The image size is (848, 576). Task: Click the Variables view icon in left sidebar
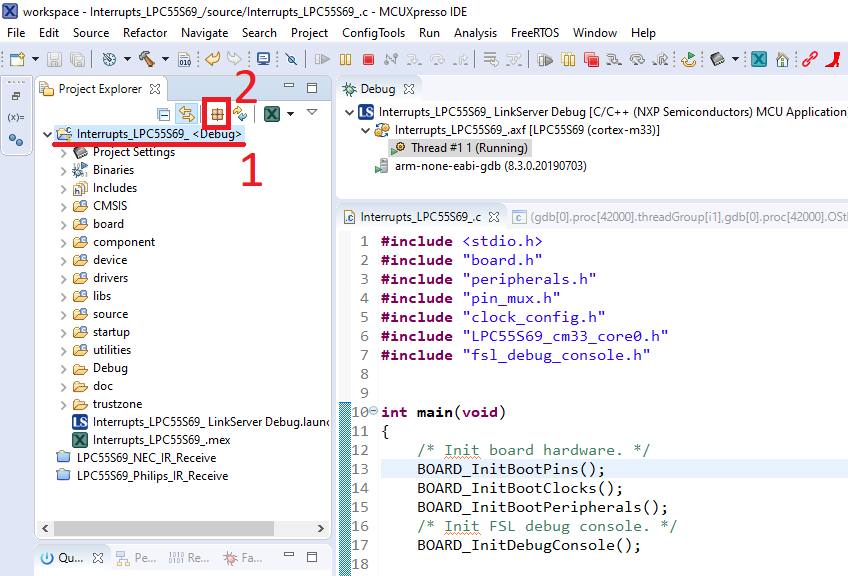[15, 117]
